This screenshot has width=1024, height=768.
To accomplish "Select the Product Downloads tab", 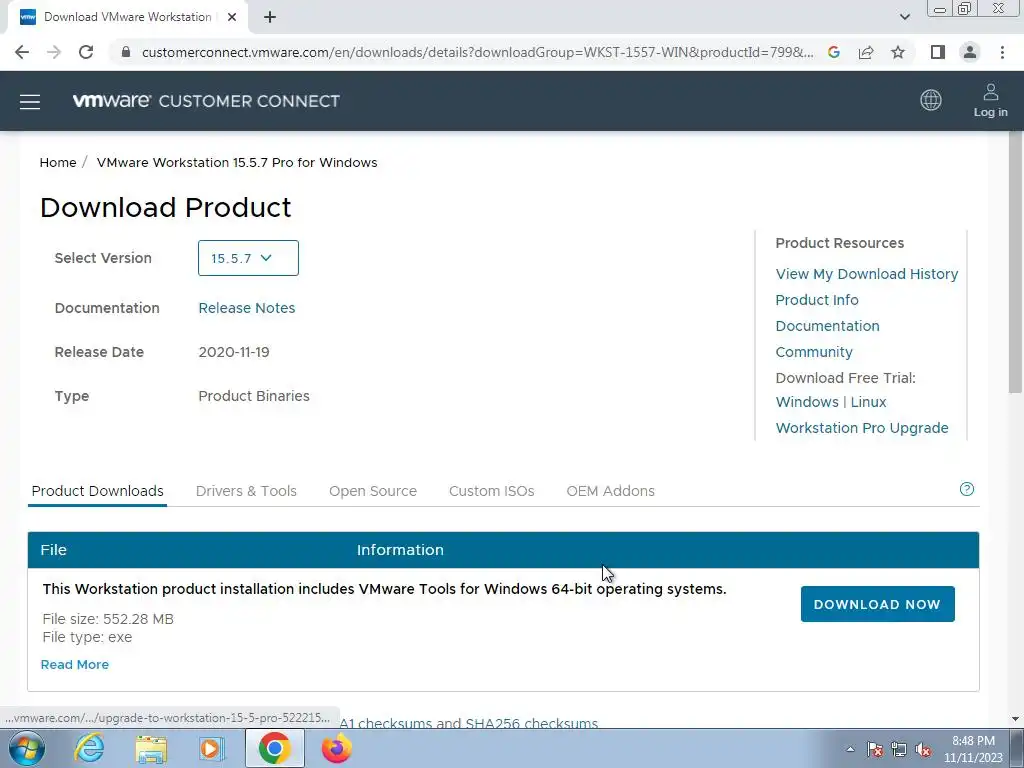I will (x=97, y=491).
